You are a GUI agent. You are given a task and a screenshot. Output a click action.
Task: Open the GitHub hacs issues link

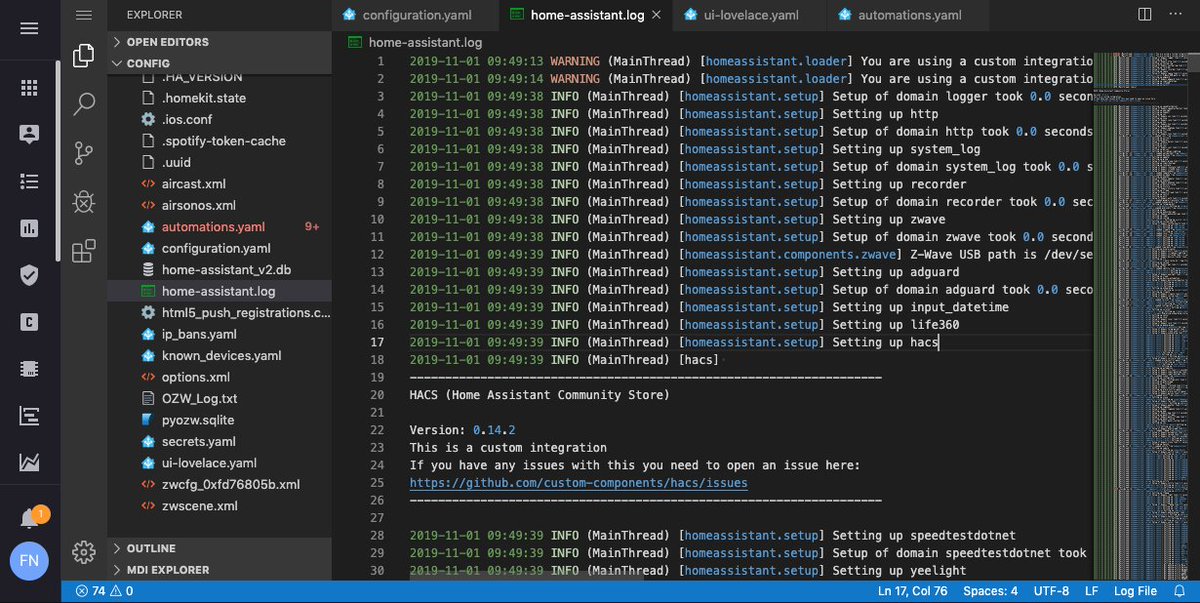(578, 482)
